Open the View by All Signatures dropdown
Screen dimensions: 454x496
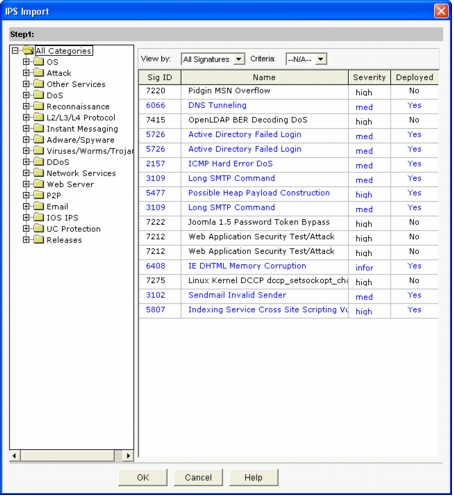pyautogui.click(x=213, y=59)
